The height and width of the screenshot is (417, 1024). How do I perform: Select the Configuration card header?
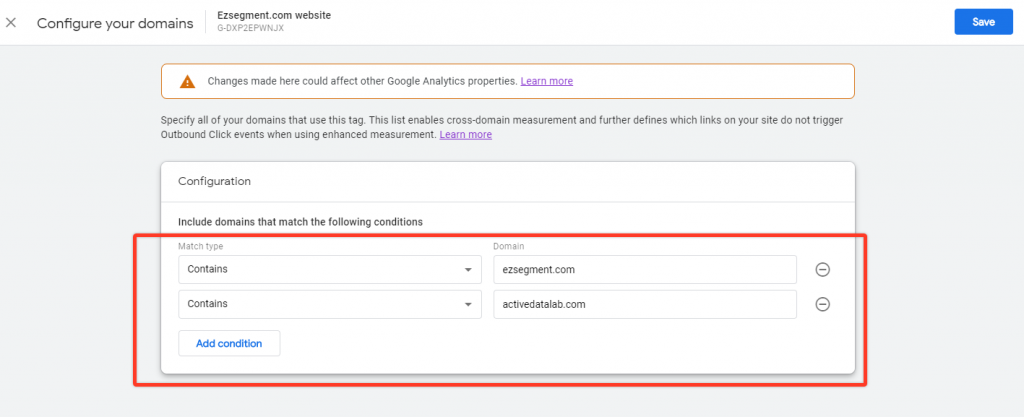[507, 181]
